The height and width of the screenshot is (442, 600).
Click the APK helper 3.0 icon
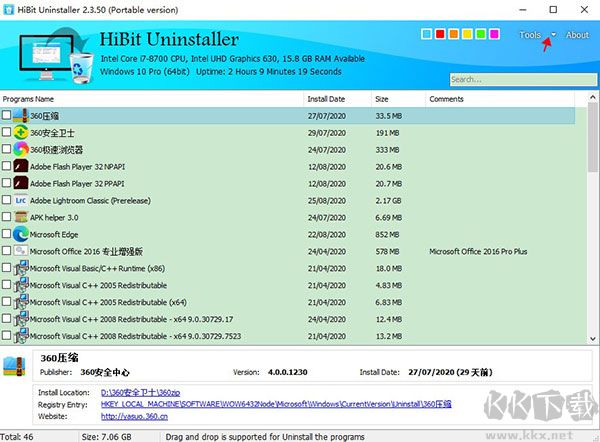21,217
